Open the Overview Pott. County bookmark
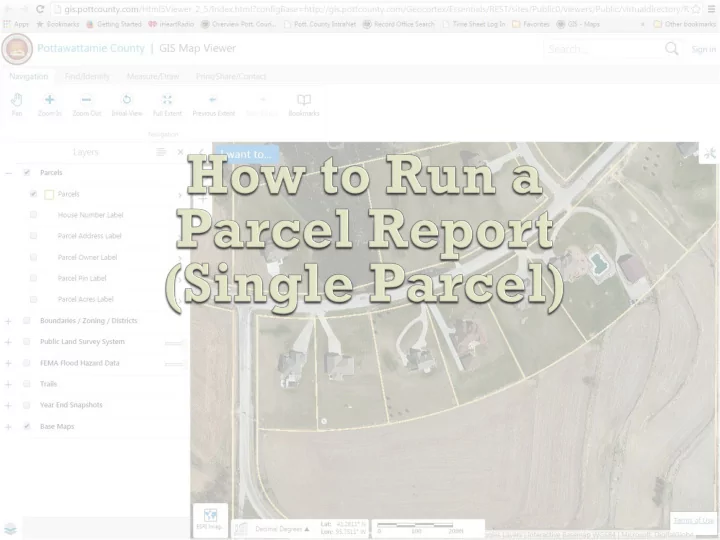Screen dimensions: 720x540 pos(239,24)
